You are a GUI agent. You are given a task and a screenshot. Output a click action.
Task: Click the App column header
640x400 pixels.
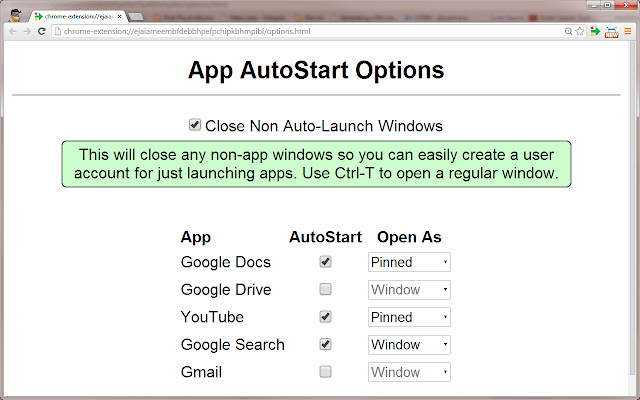196,238
